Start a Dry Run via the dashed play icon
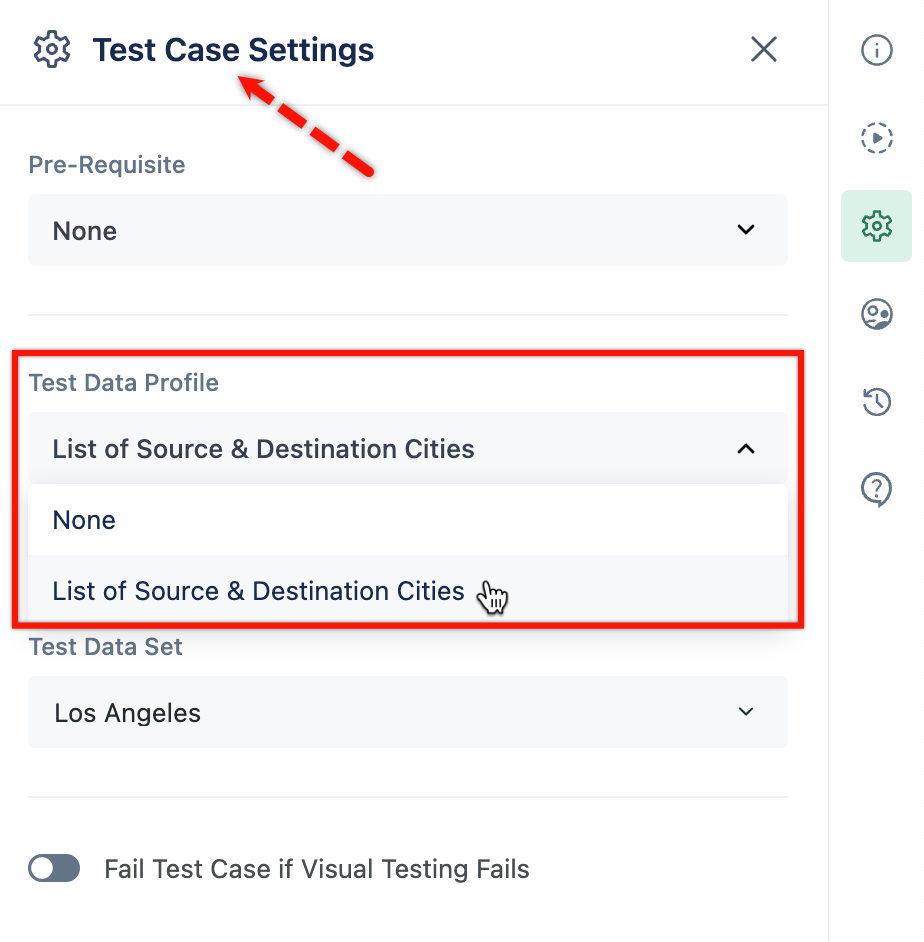Screen dimensions: 924x942 (877, 138)
